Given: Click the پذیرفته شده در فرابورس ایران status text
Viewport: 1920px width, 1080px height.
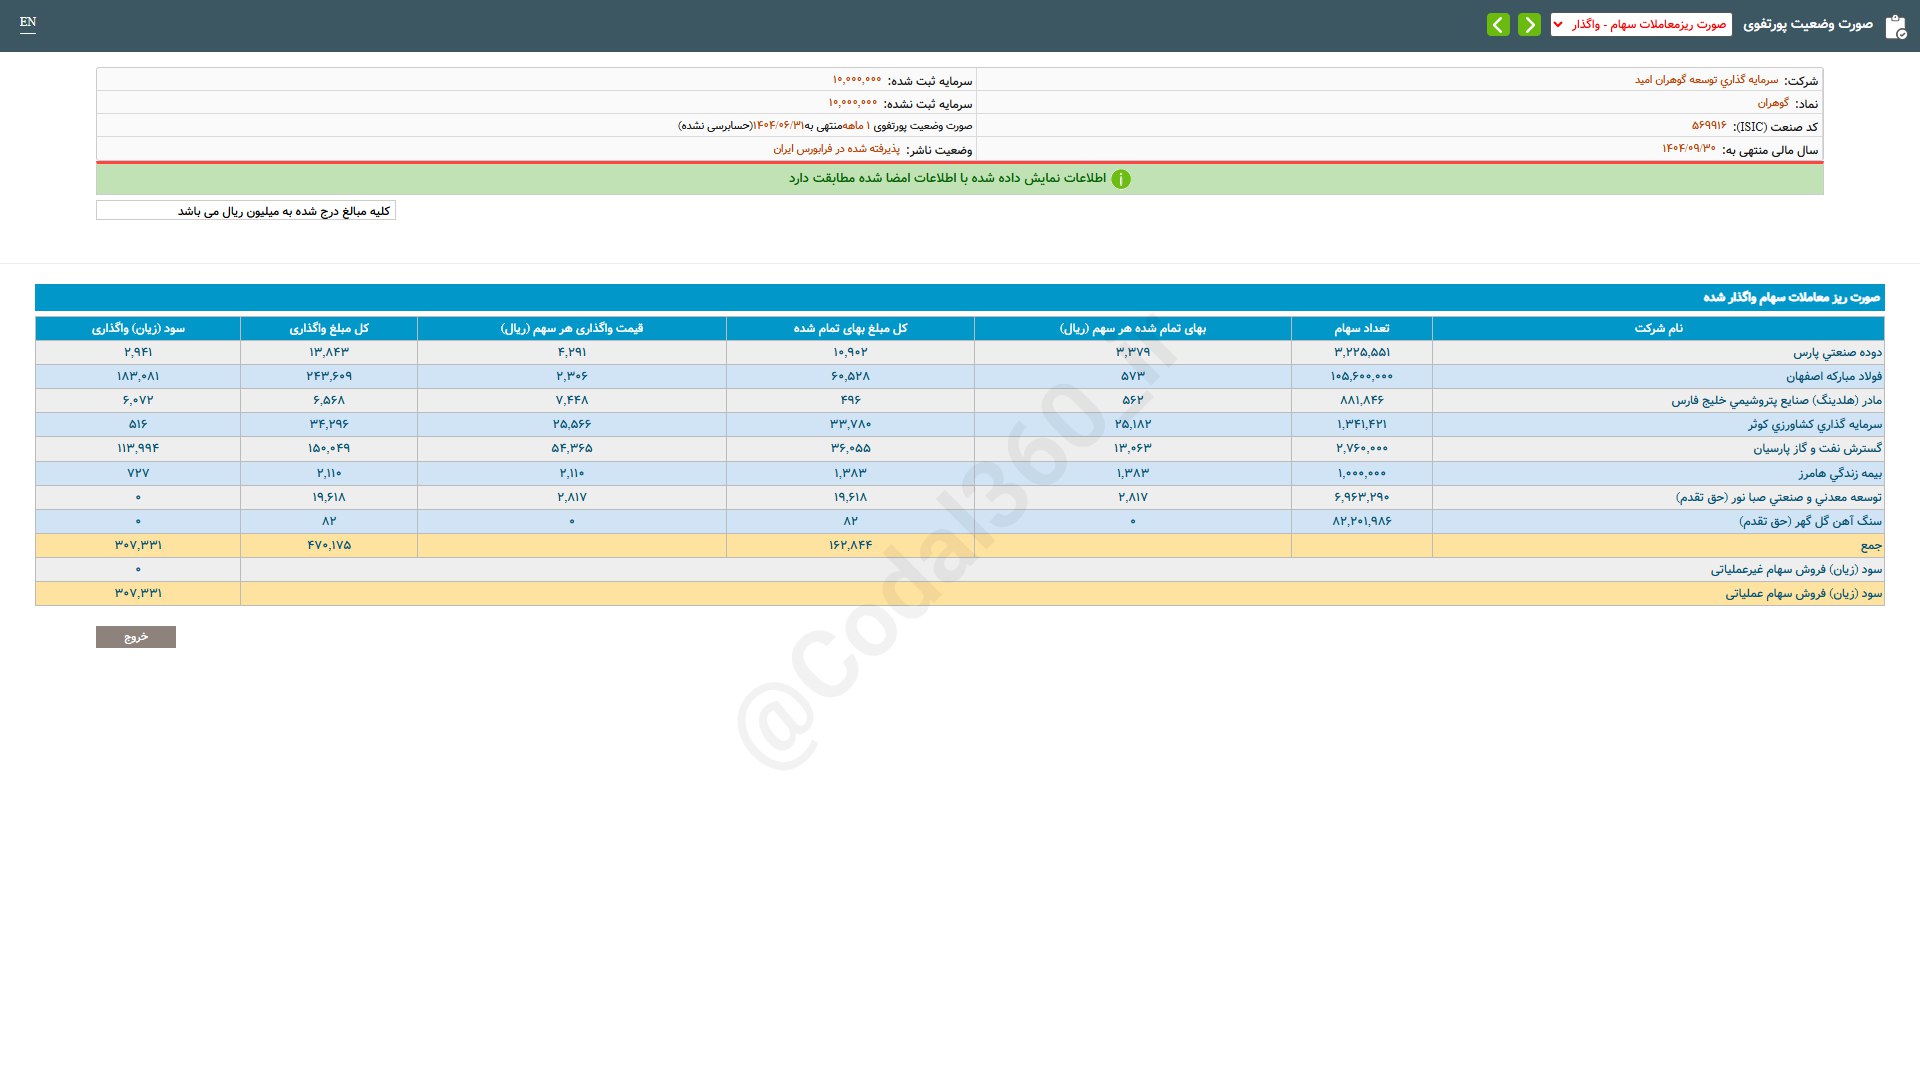Looking at the screenshot, I should [836, 149].
